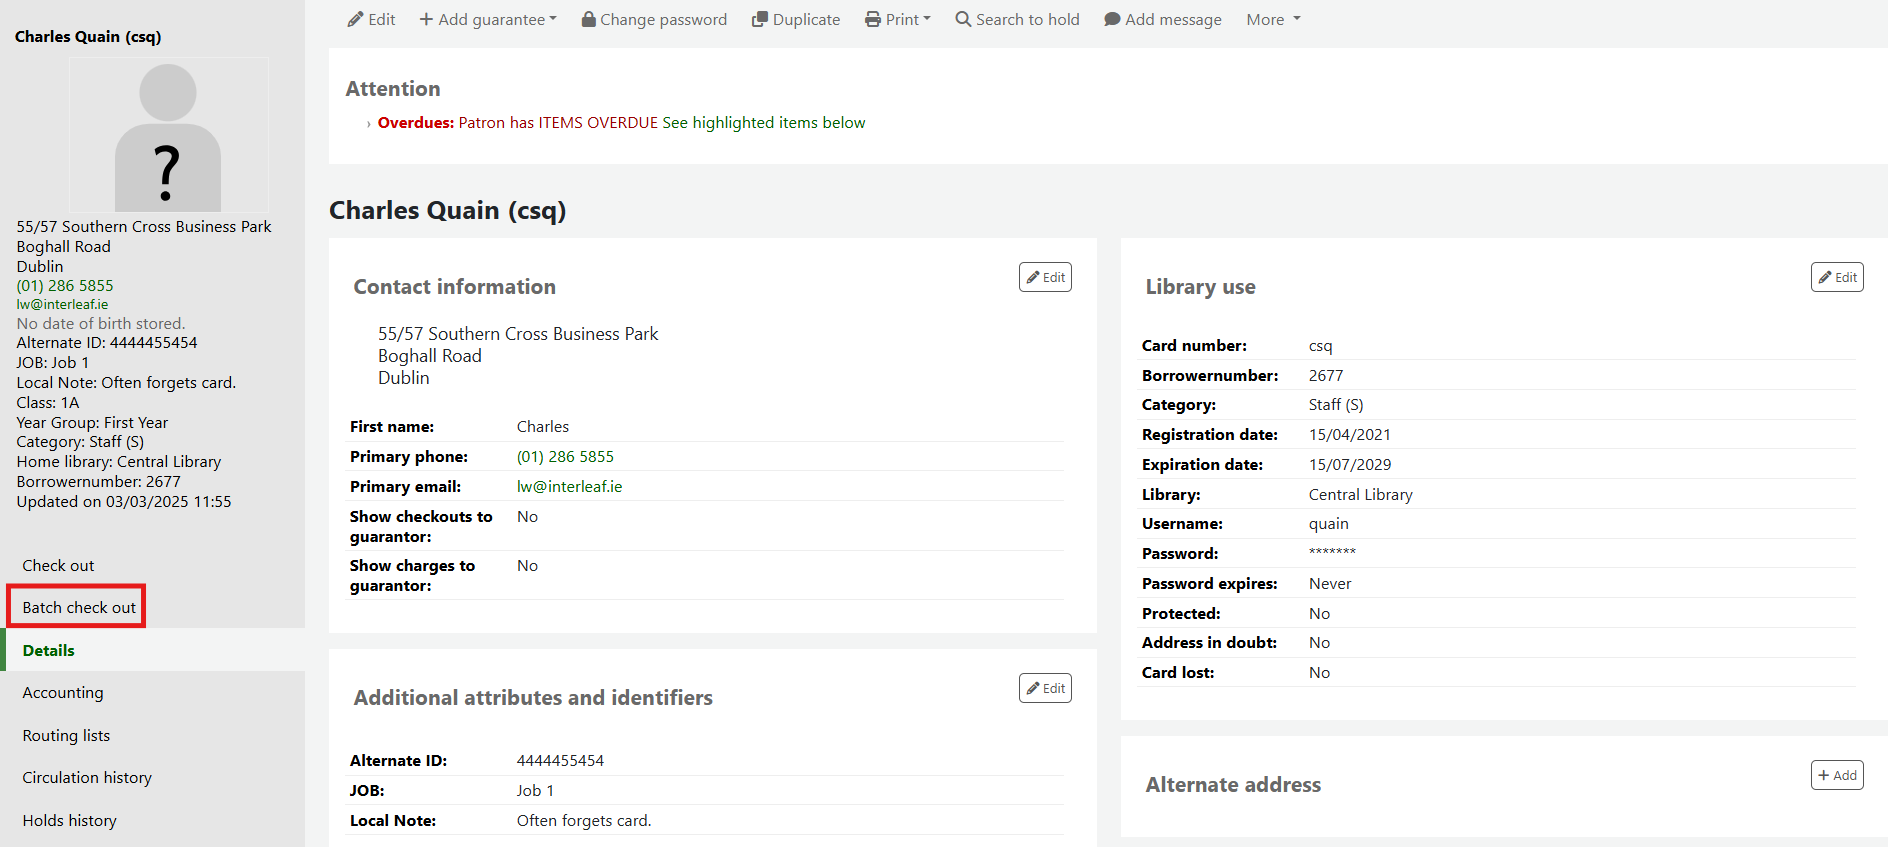Click the Search to hold magnifier

click(963, 20)
